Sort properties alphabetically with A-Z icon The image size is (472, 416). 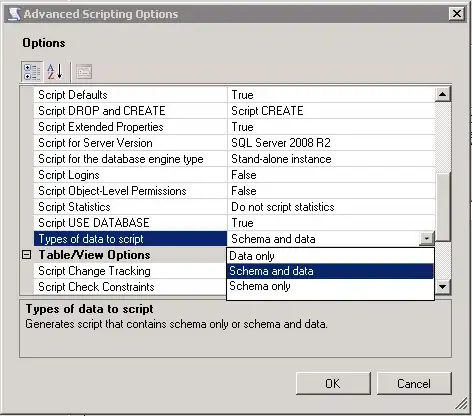click(55, 72)
